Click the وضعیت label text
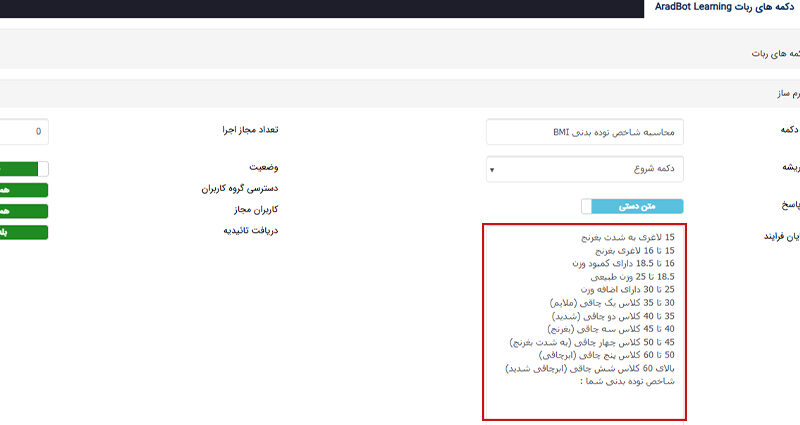The image size is (800, 425). pos(264,167)
